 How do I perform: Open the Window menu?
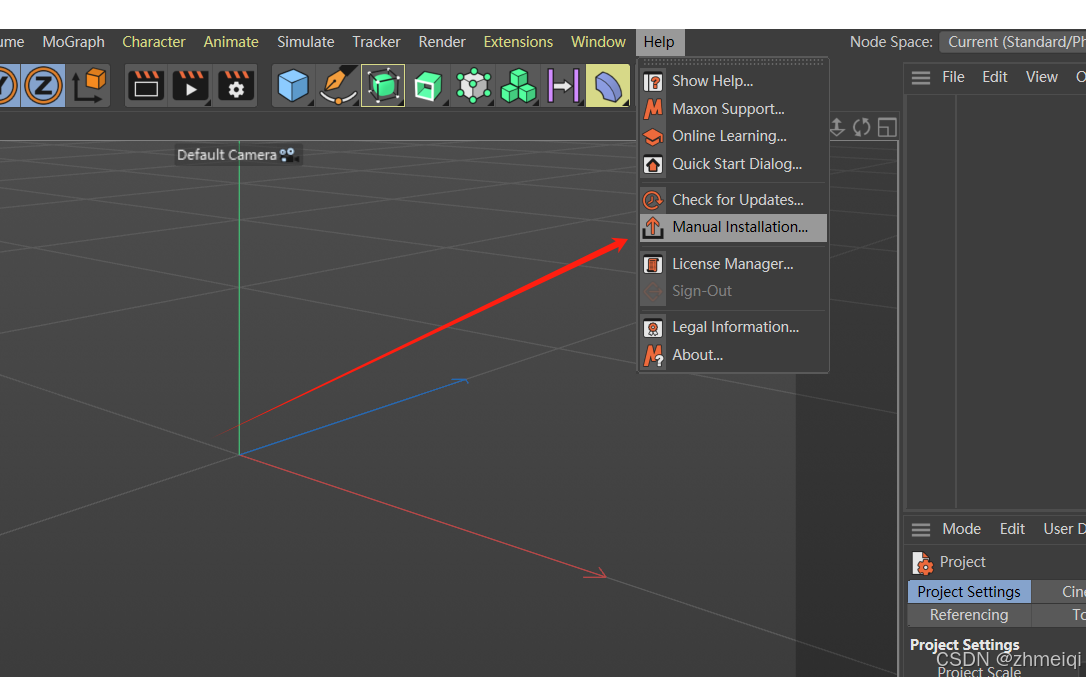click(x=598, y=42)
